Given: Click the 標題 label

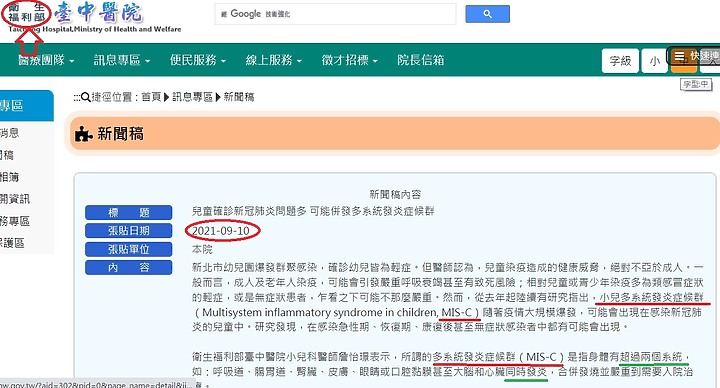Looking at the screenshot, I should 129,213.
